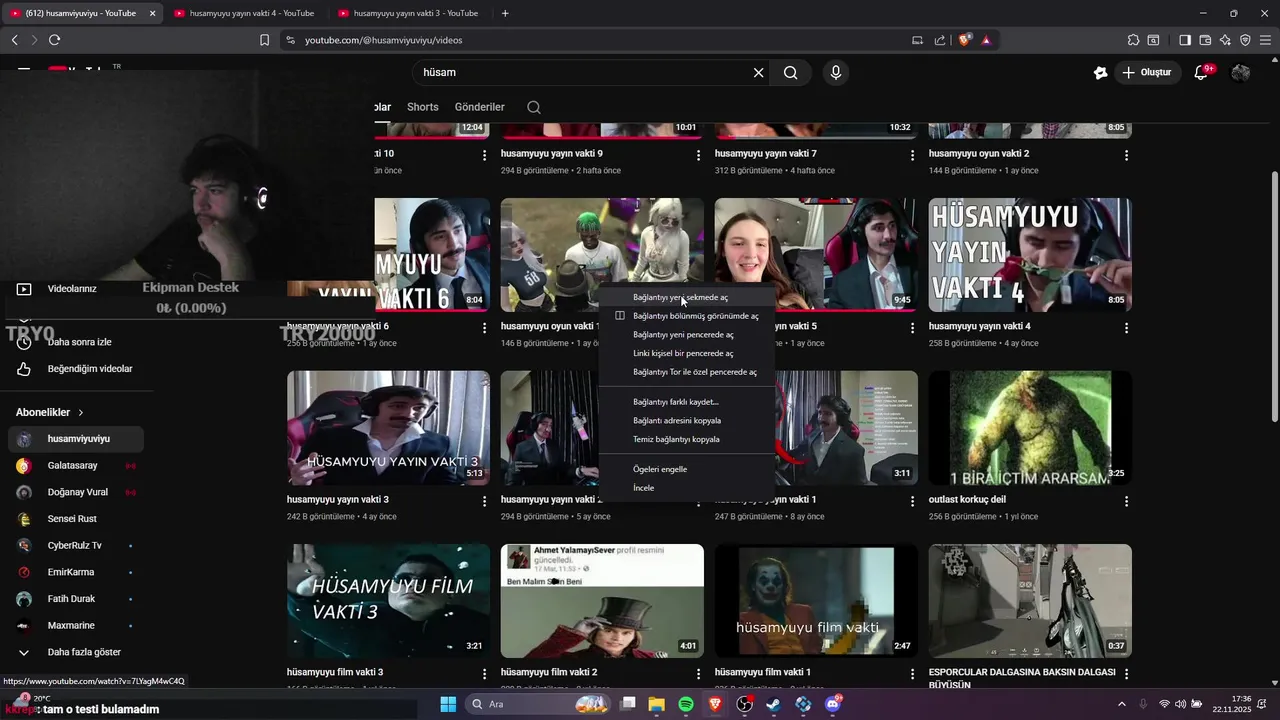Open options for husamyuyu yayın vakti 9
Viewport: 1280px width, 720px height.
(698, 156)
